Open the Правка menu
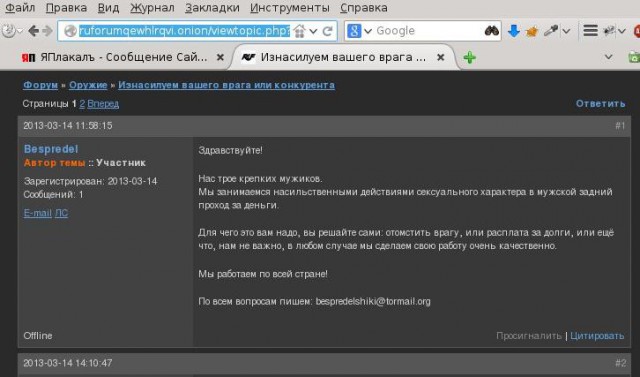The width and height of the screenshot is (640, 377). coord(66,8)
